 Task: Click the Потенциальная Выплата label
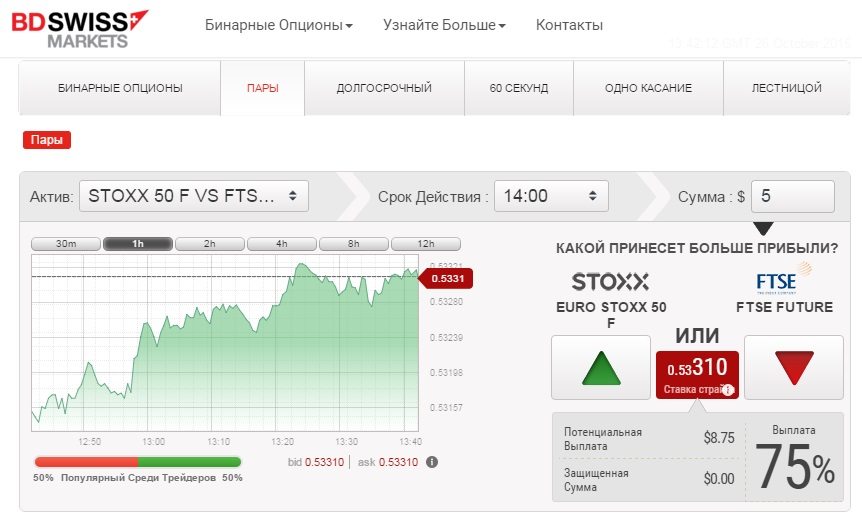tap(603, 439)
